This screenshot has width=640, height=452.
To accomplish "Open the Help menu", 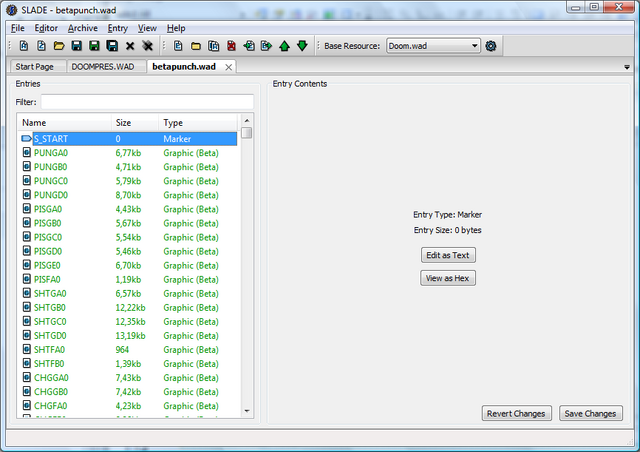I will pyautogui.click(x=176, y=28).
